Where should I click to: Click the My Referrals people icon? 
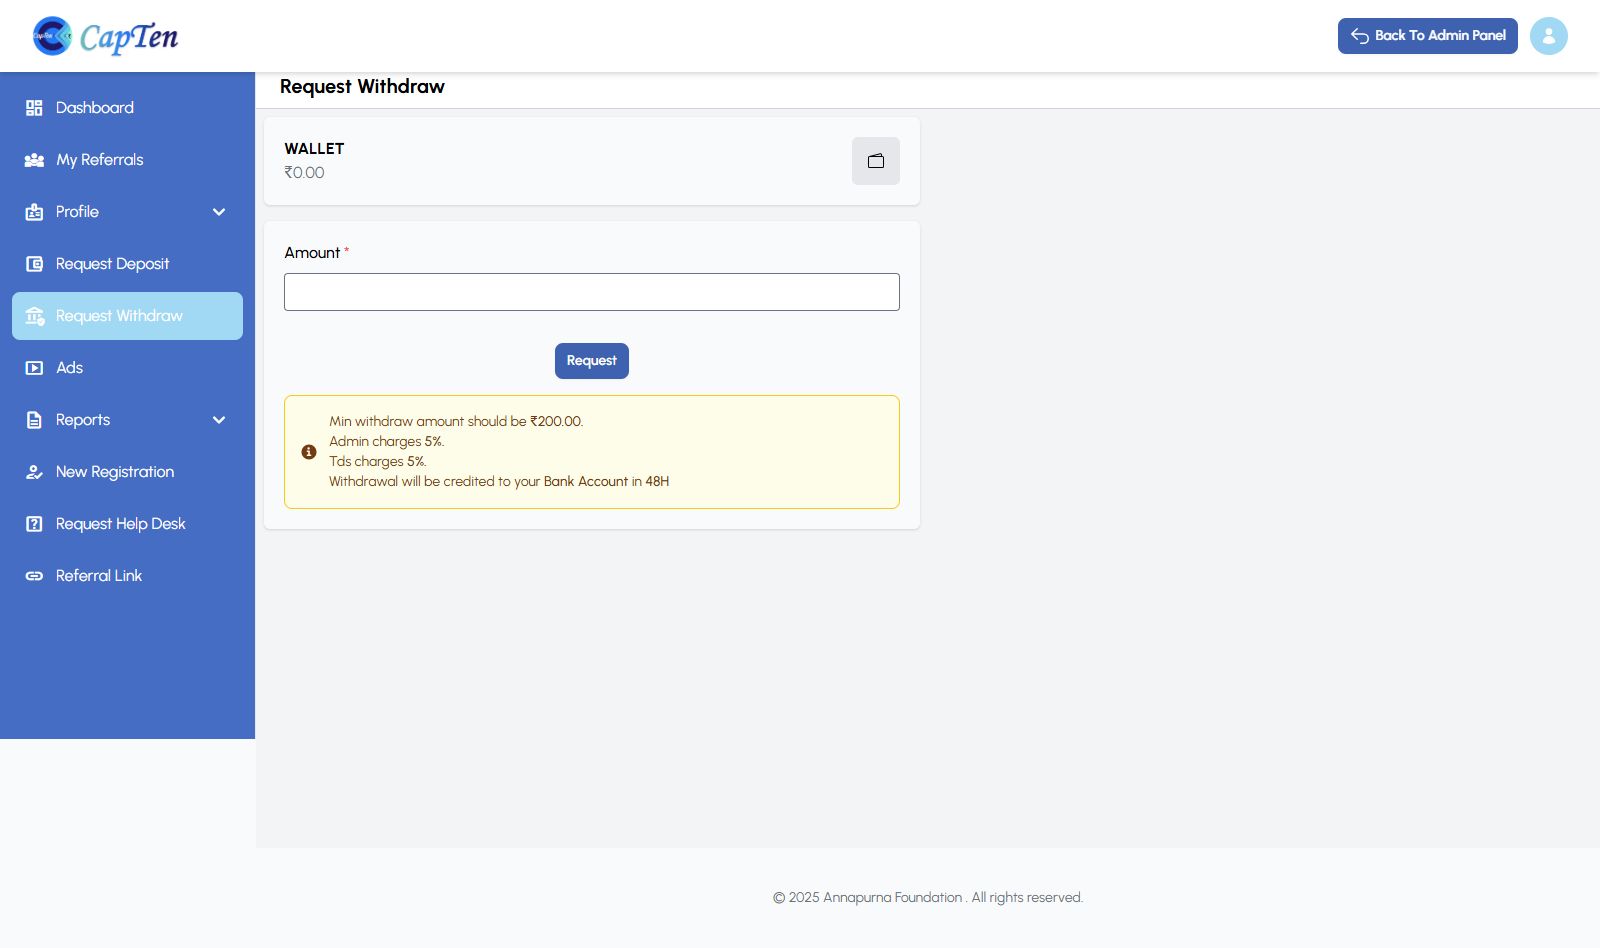[x=34, y=160]
